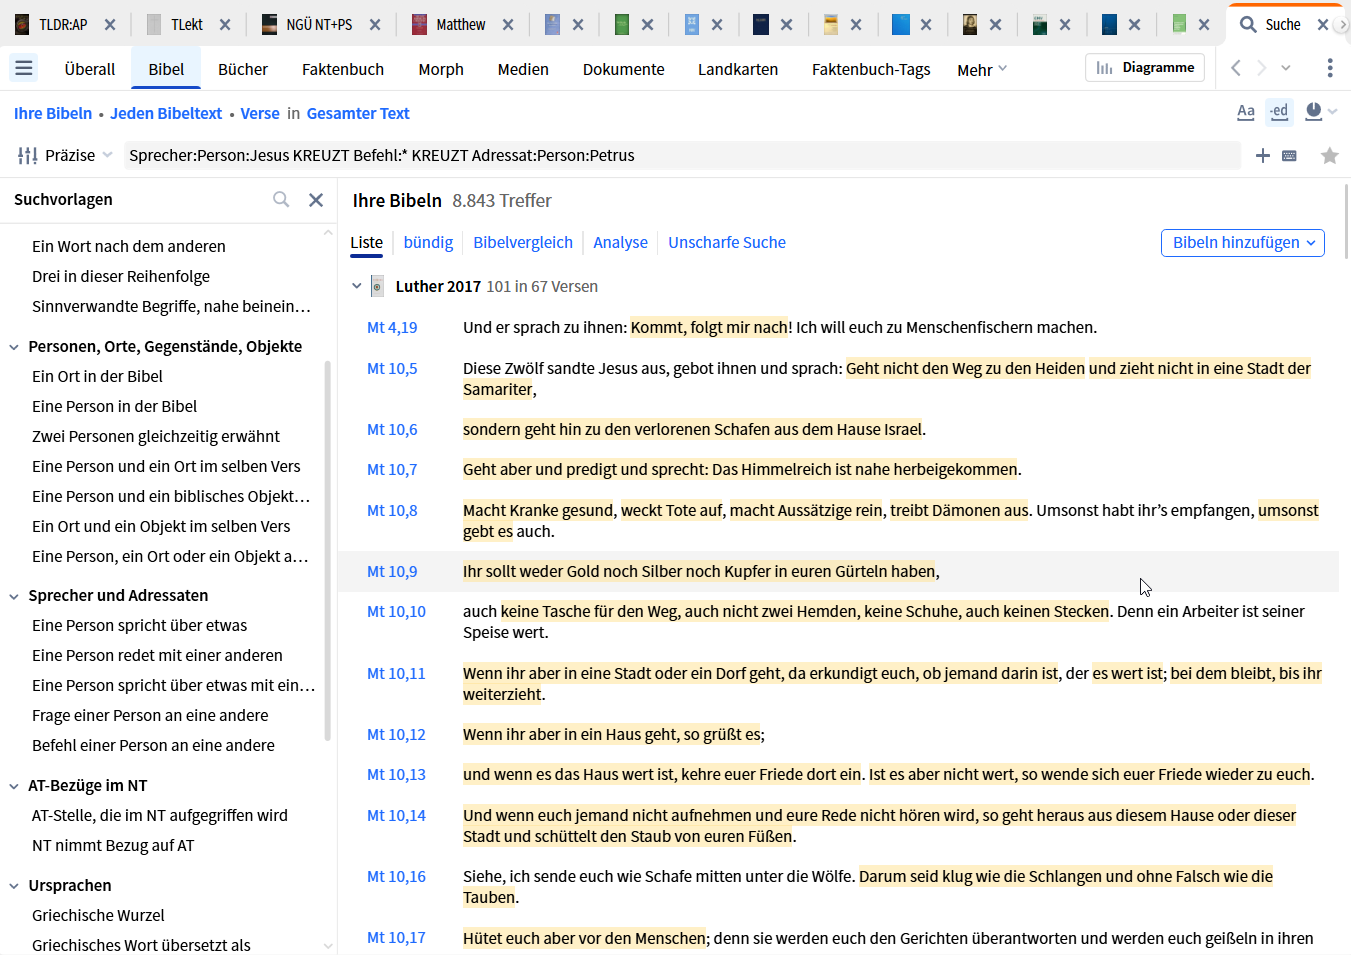Click the Präzise slider settings icon

pos(28,155)
